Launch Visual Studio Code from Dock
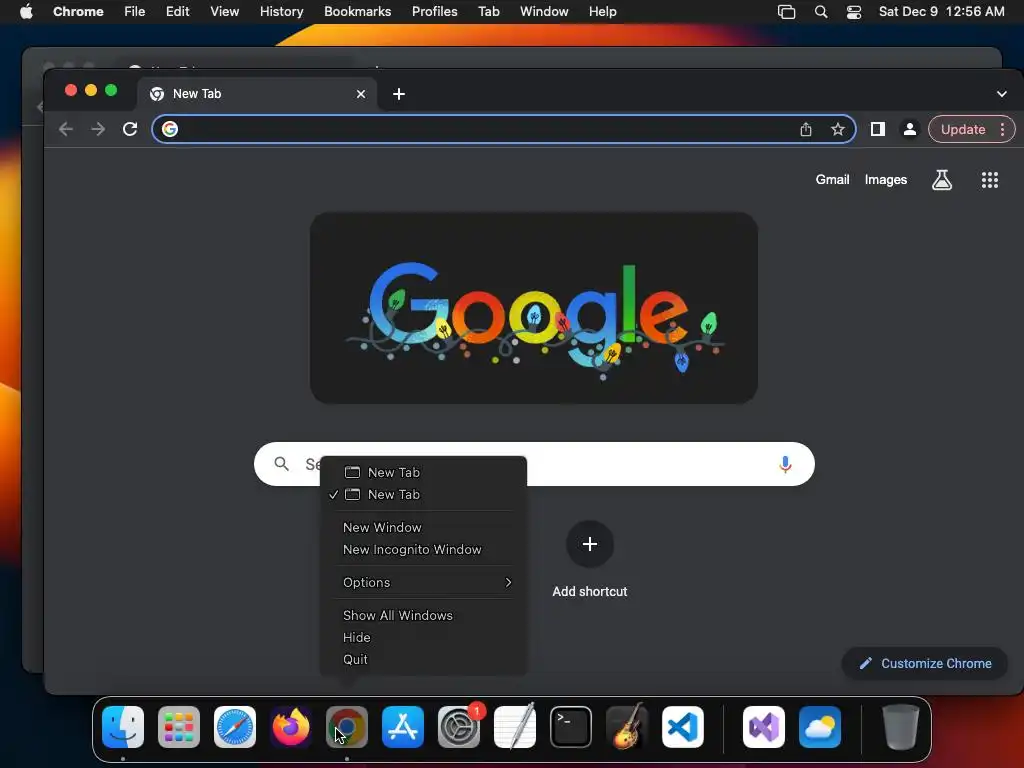The height and width of the screenshot is (768, 1024). pos(683,727)
